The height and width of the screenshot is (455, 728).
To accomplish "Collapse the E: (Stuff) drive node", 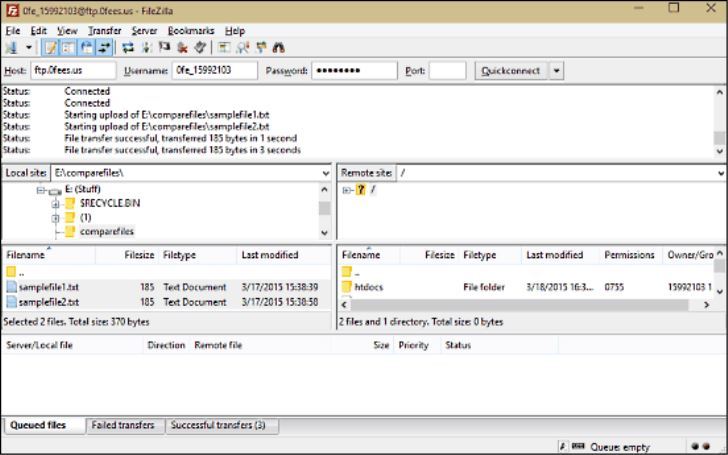I will pyautogui.click(x=41, y=190).
